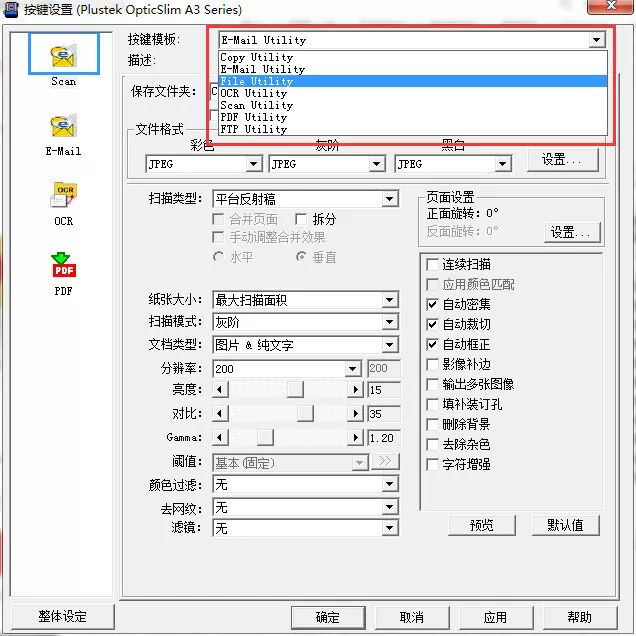Disable the 自动框正 checkbox

[x=432, y=344]
